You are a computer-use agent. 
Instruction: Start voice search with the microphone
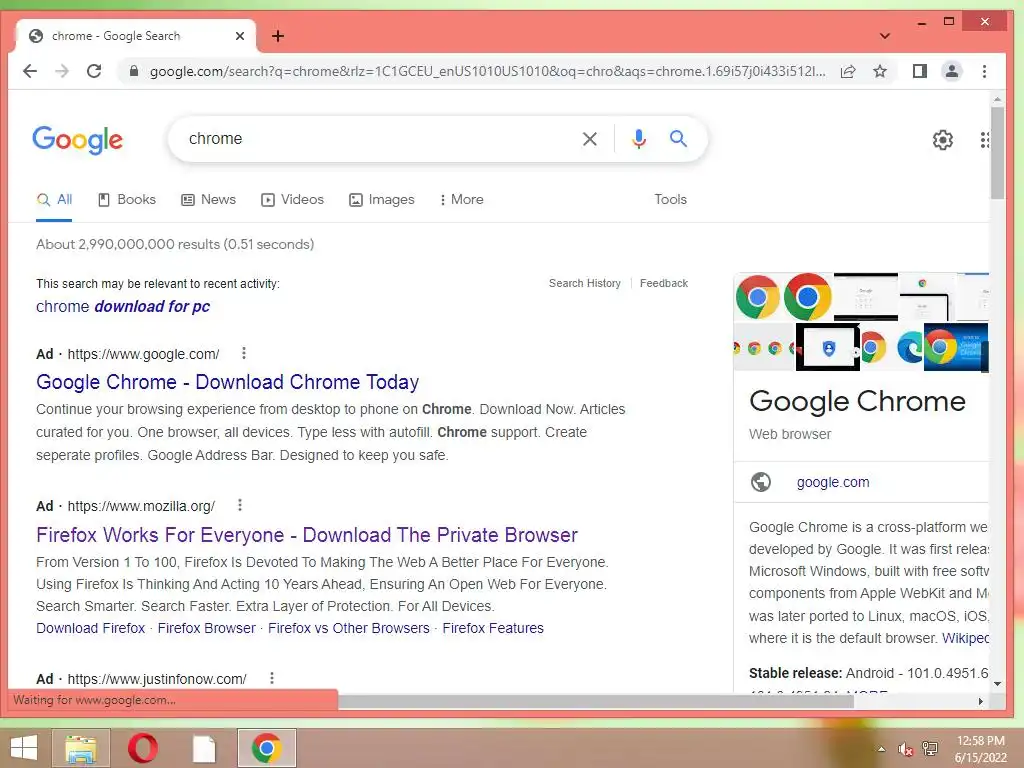click(639, 138)
